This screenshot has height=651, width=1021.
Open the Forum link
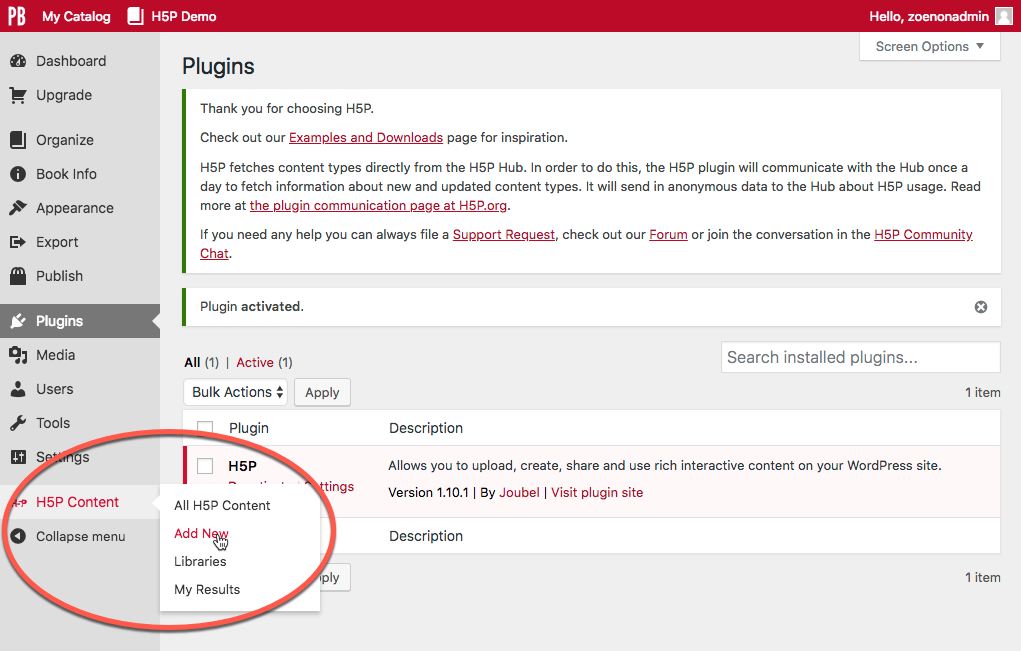click(668, 234)
